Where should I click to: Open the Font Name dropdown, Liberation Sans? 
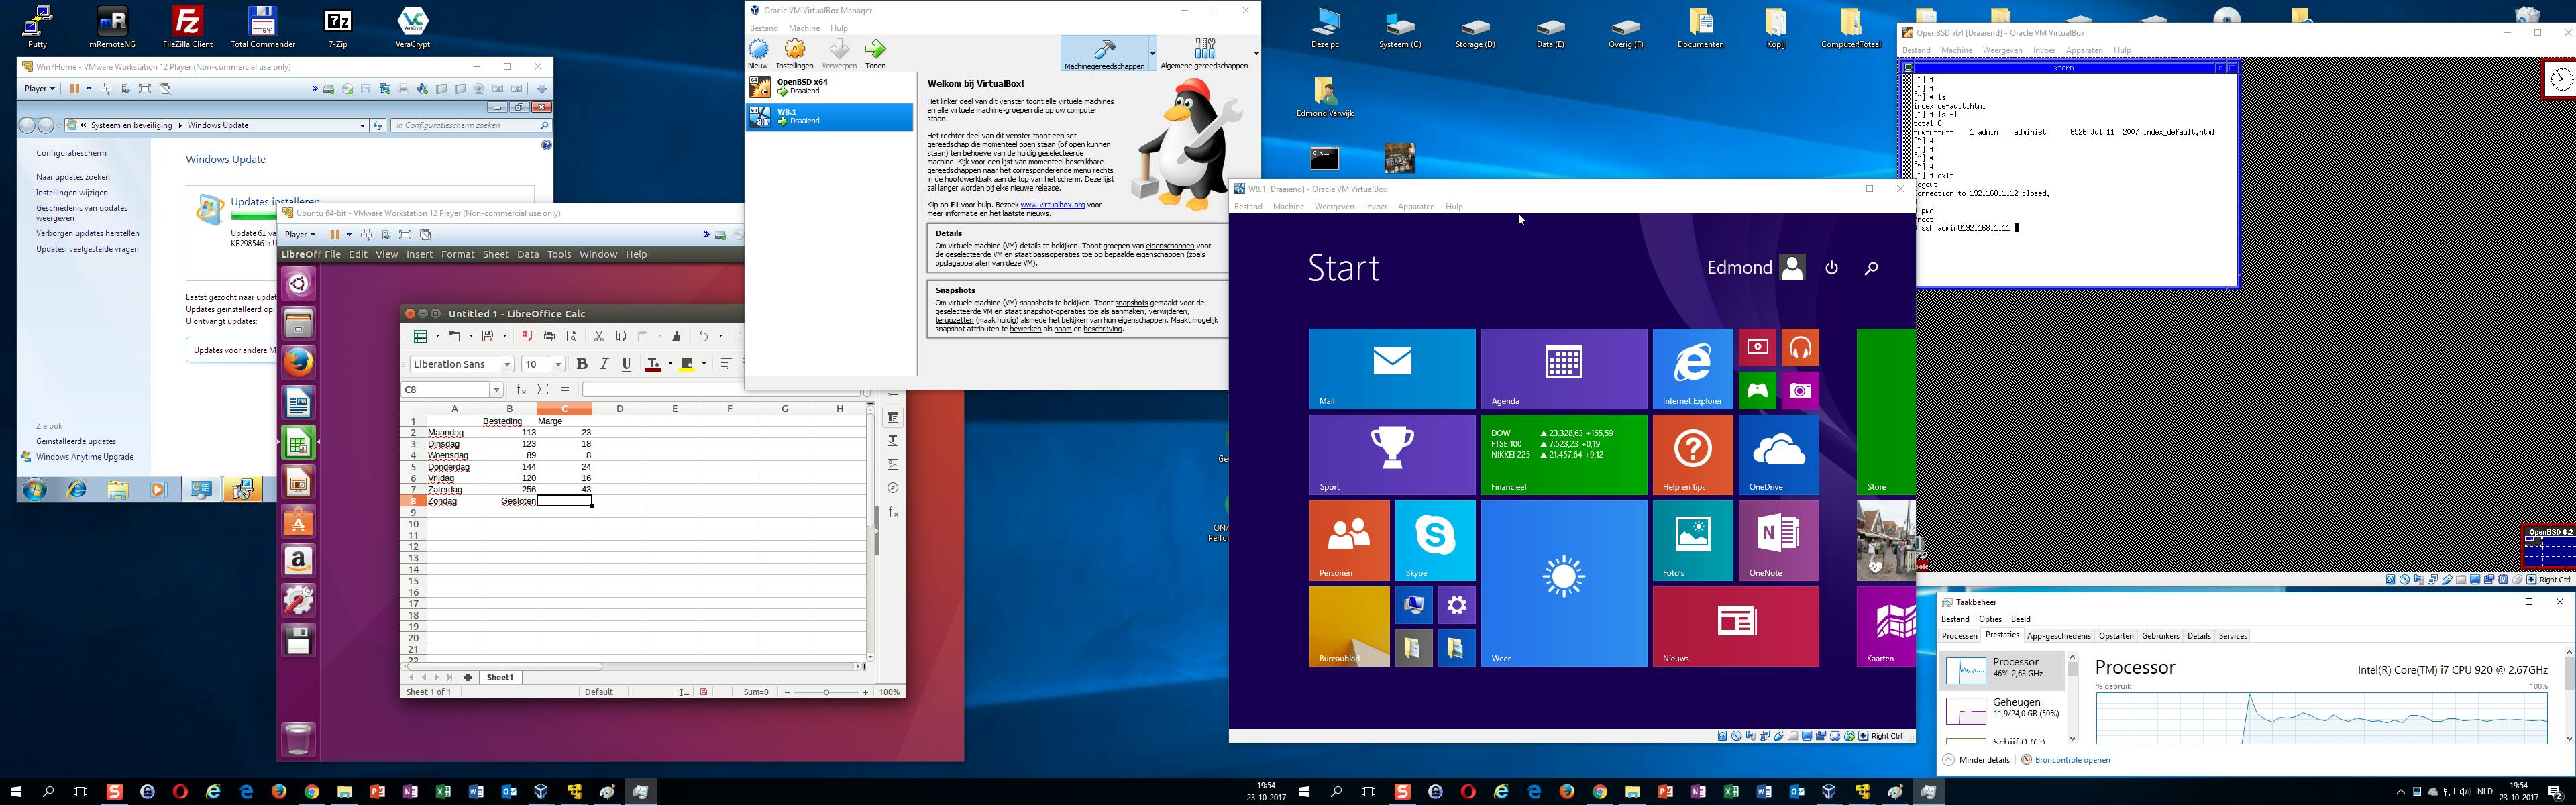[x=507, y=365]
